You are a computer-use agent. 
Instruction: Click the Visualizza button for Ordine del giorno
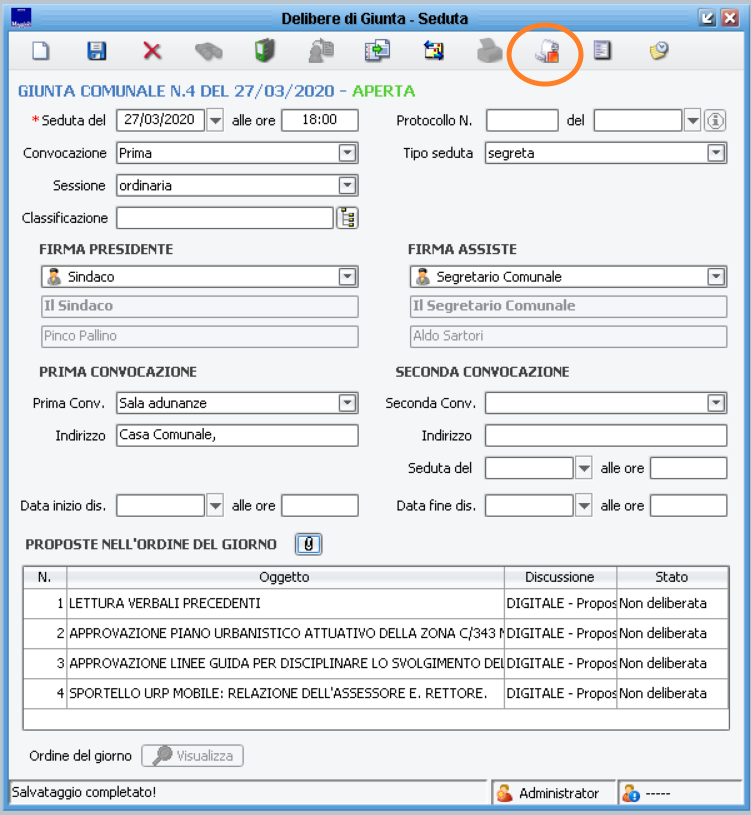point(193,756)
